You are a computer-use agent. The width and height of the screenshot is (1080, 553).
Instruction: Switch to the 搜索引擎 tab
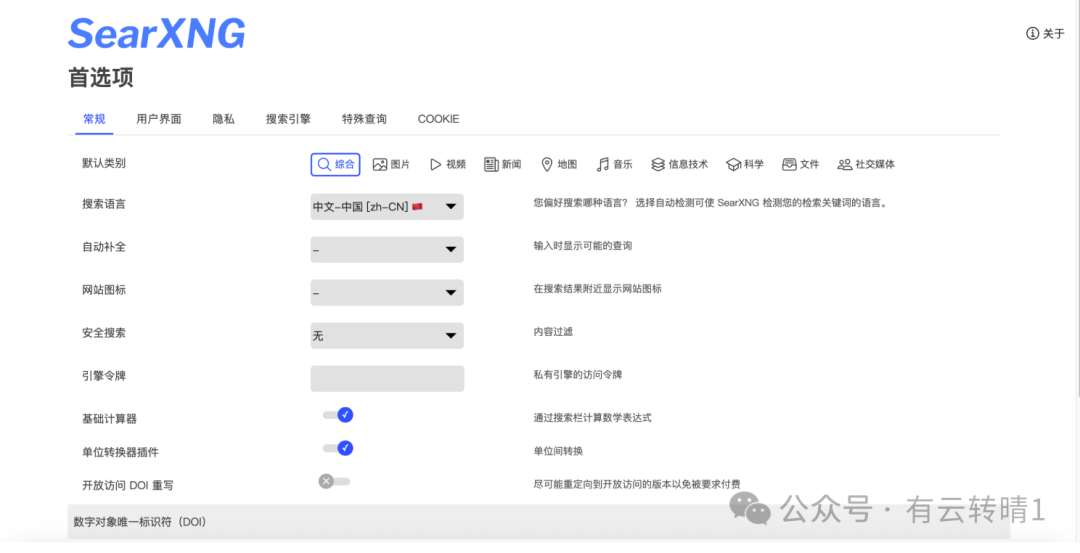pos(289,119)
